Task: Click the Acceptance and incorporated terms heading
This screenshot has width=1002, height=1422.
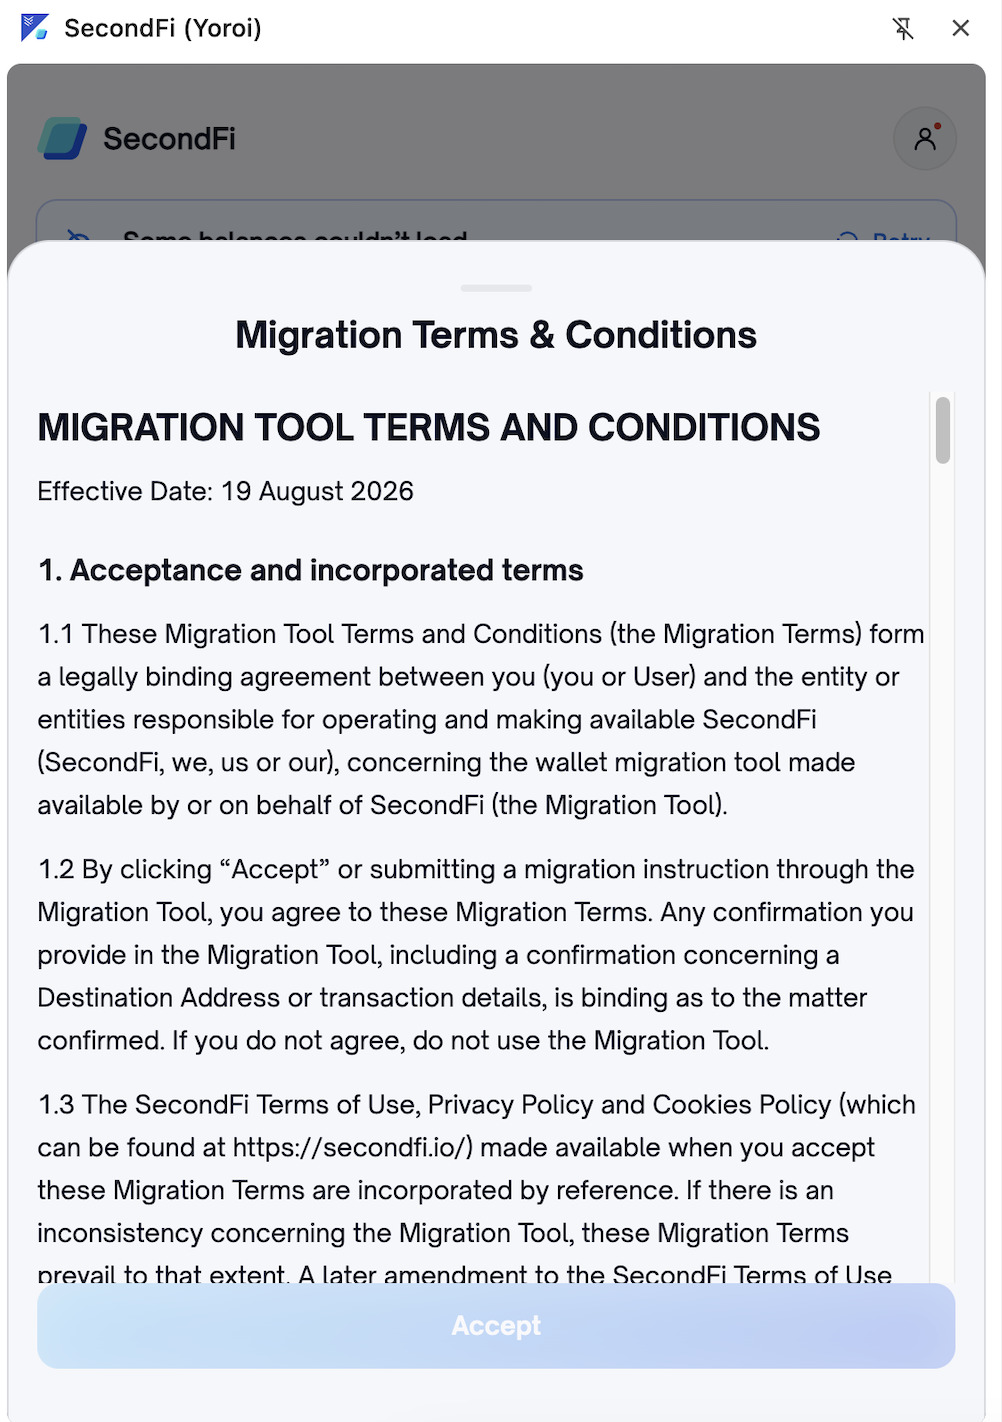Action: 311,570
